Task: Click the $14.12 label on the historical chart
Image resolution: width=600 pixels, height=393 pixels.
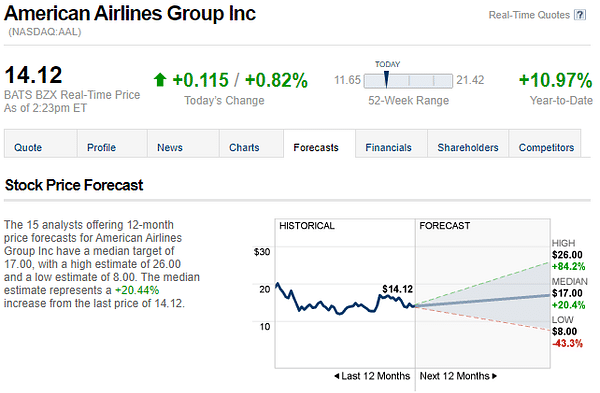Action: 398,289
